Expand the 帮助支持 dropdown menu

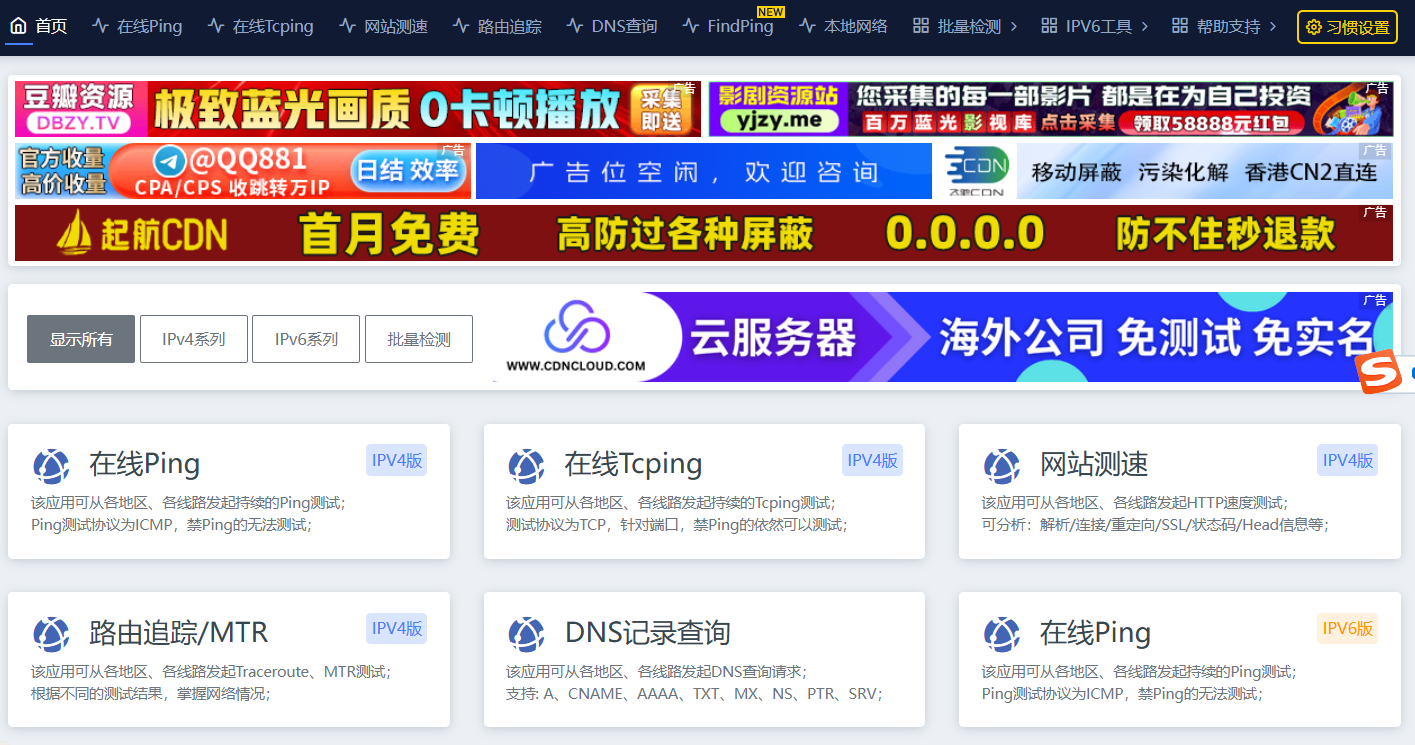1224,26
